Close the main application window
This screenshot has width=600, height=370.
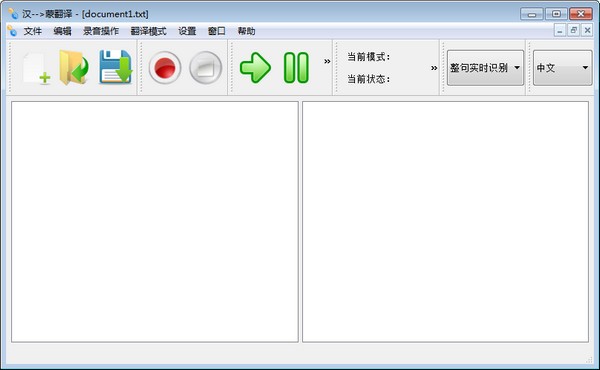[x=581, y=14]
